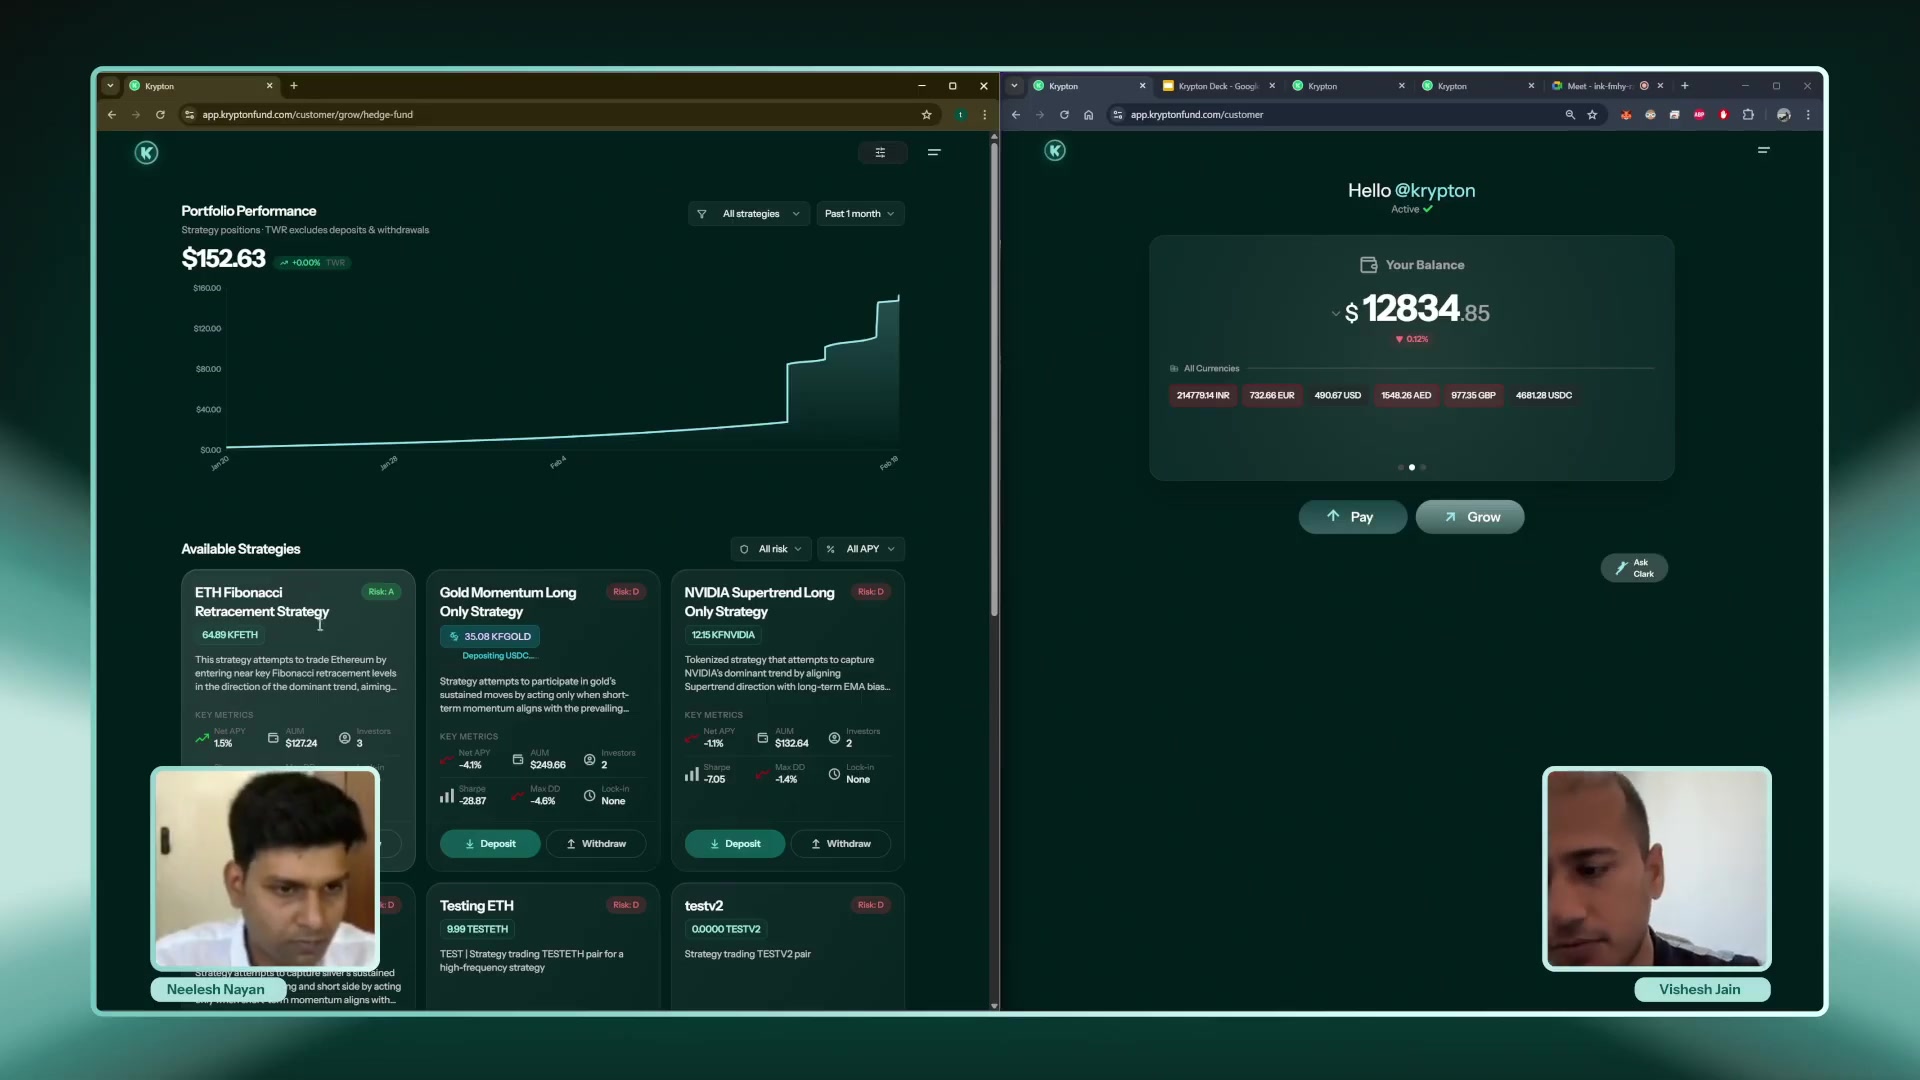The height and width of the screenshot is (1080, 1920).
Task: Click the zoom magnifier in right address bar
Action: click(x=1570, y=115)
